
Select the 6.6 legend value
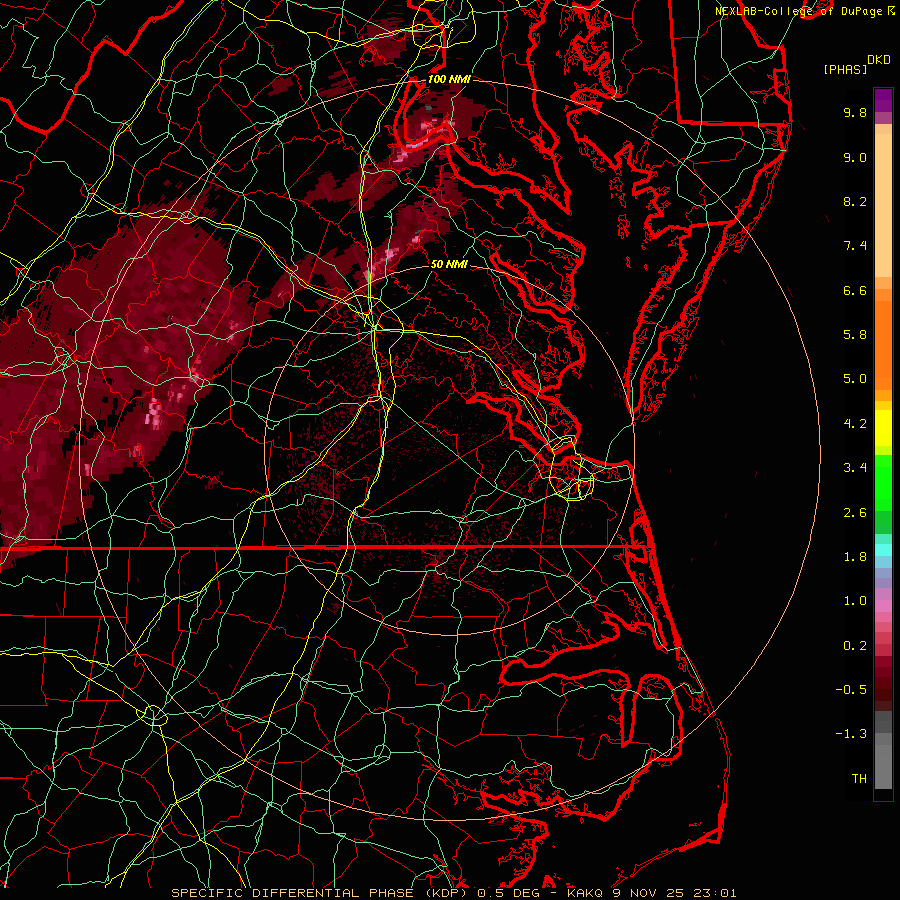tap(855, 290)
